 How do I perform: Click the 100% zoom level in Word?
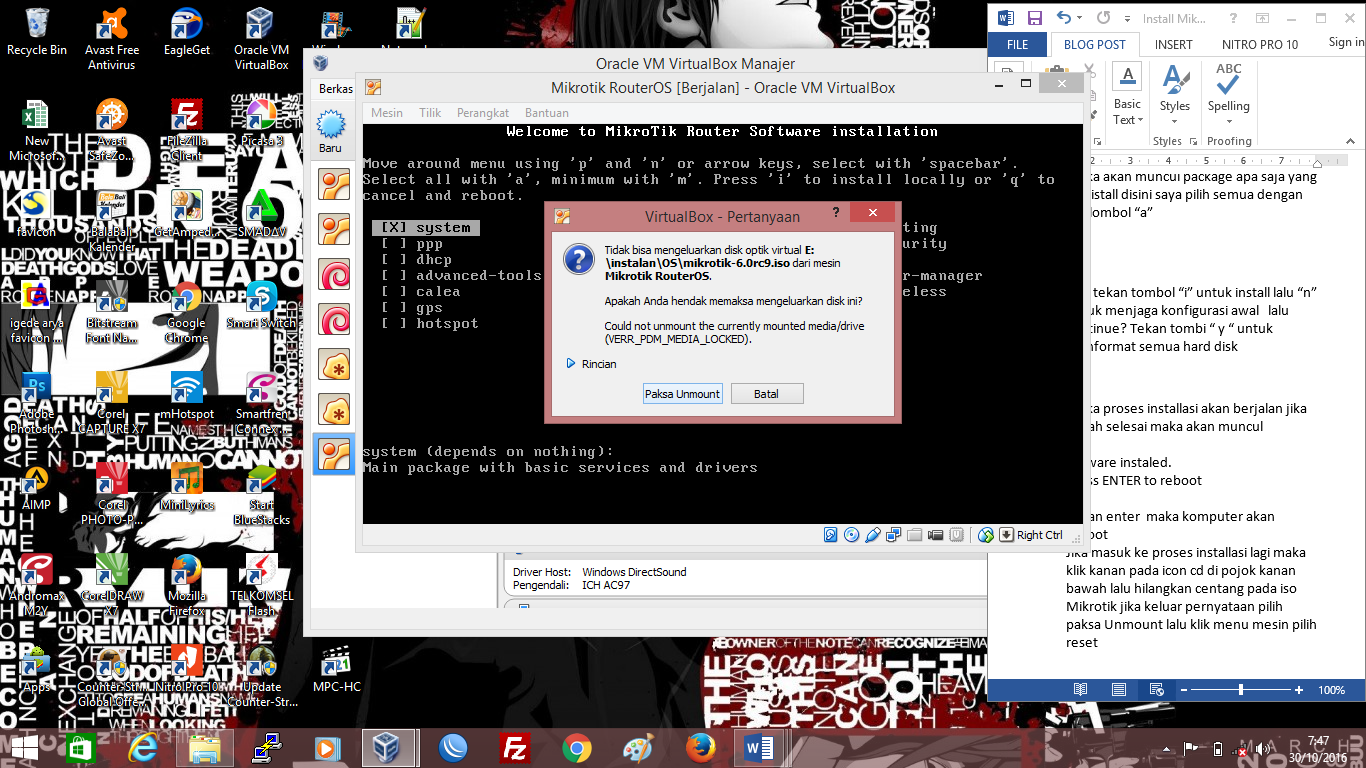(1331, 689)
